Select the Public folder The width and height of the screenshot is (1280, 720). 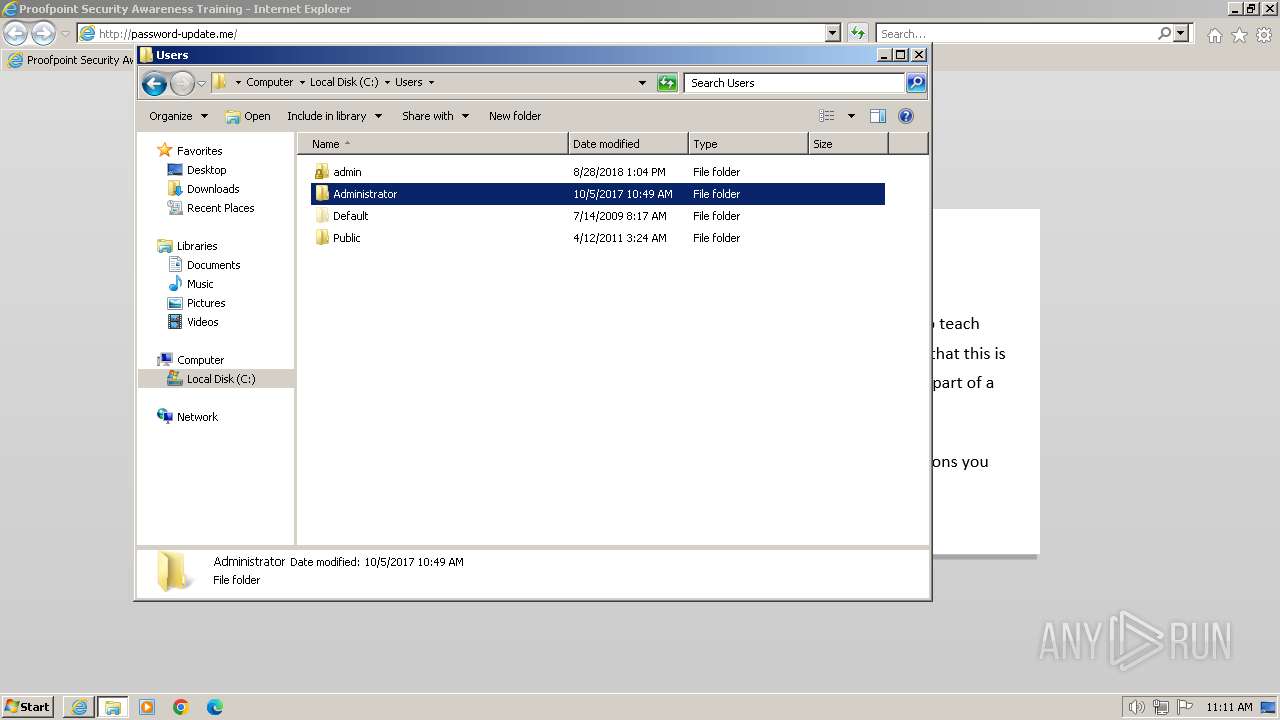coord(598,238)
